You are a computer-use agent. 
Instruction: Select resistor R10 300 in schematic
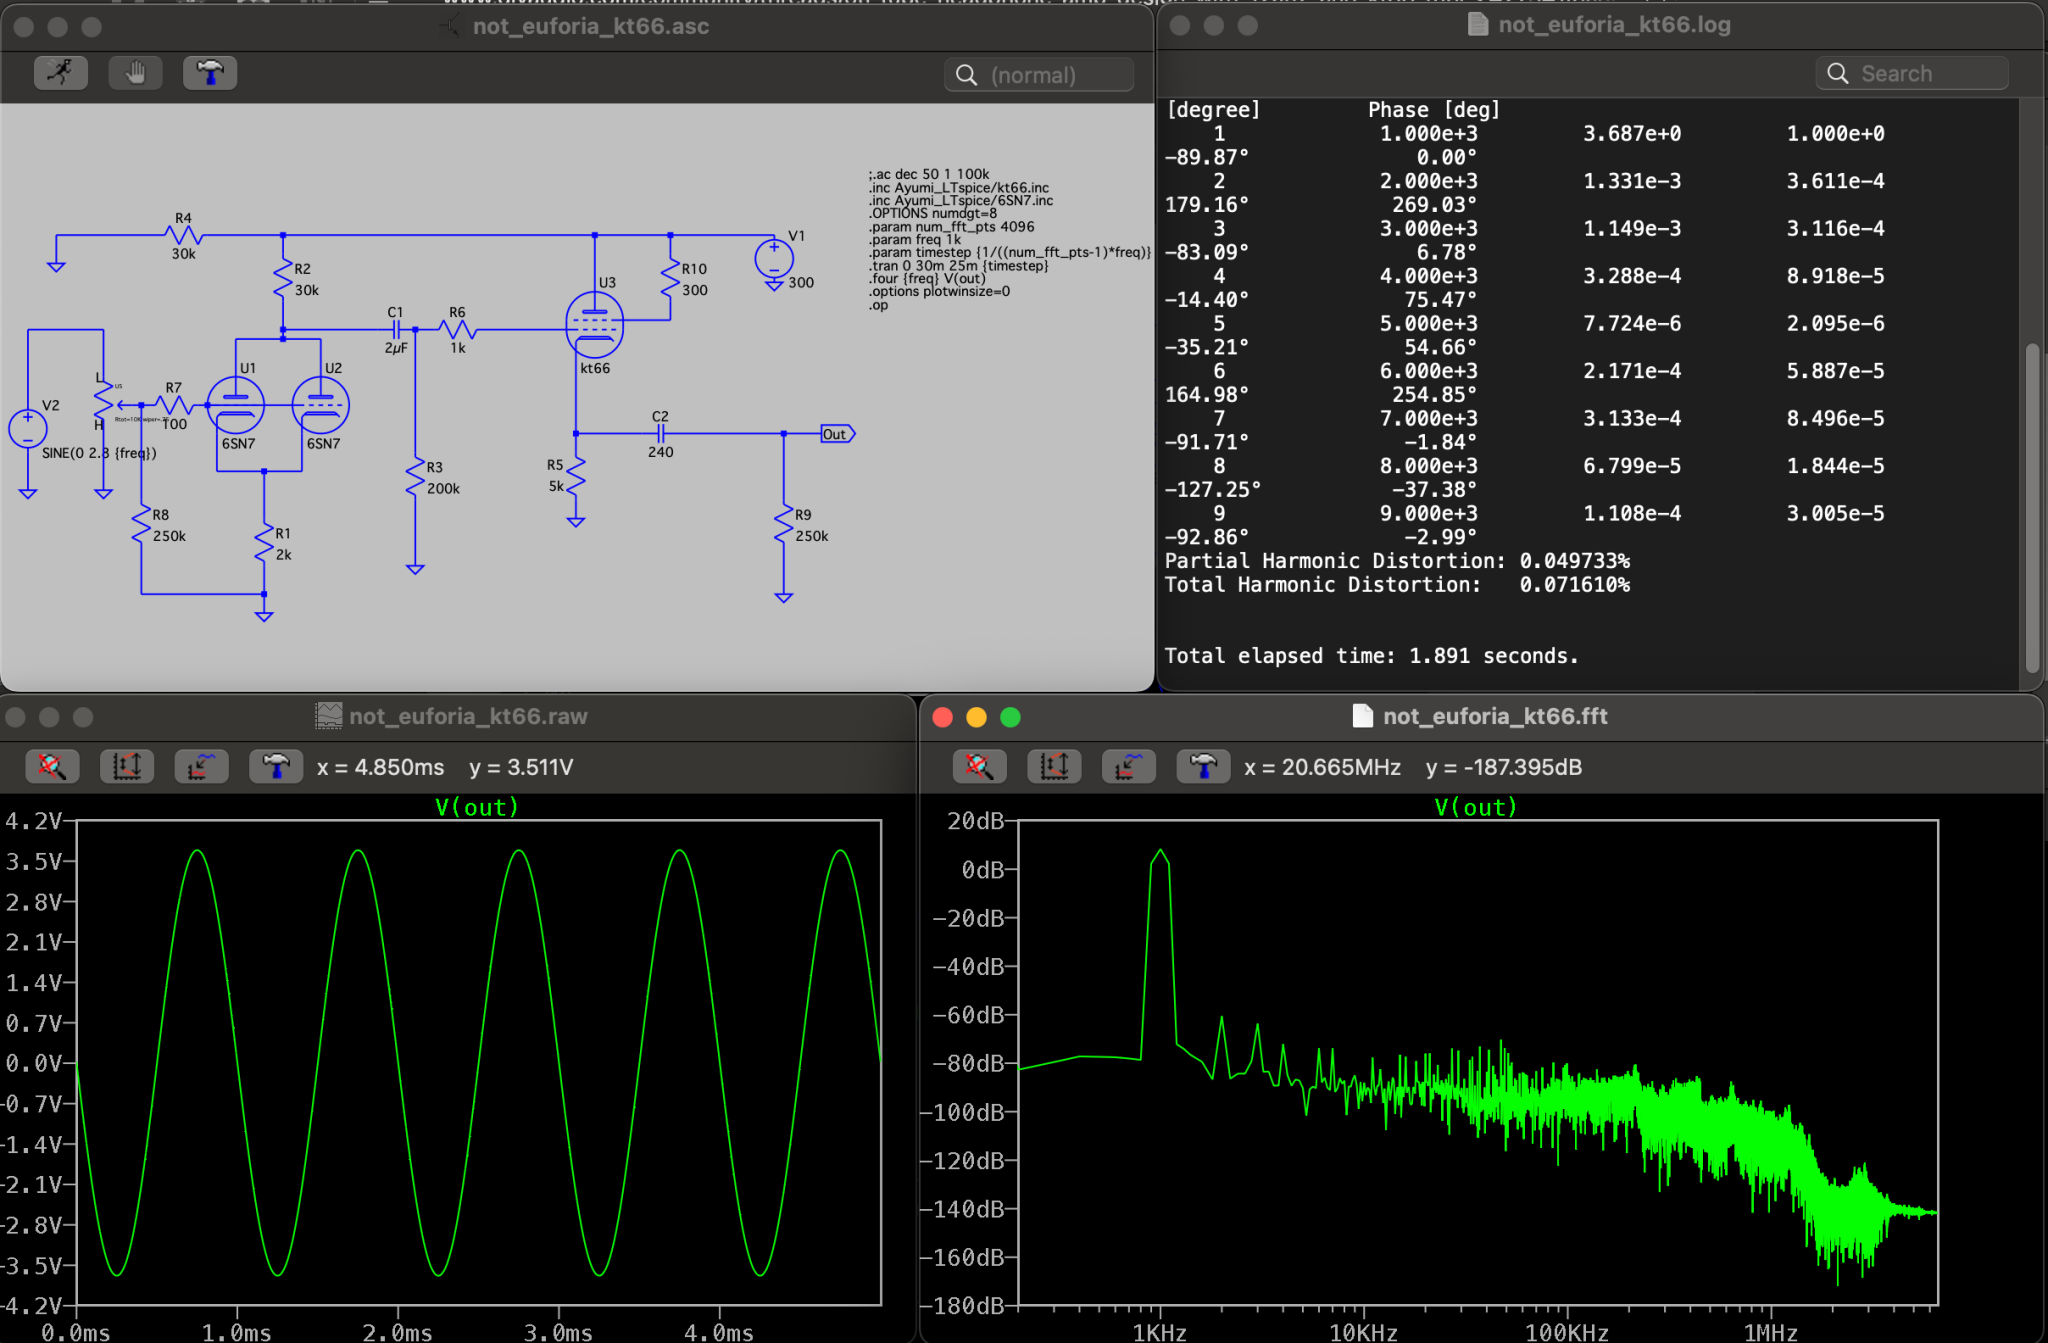pos(670,279)
